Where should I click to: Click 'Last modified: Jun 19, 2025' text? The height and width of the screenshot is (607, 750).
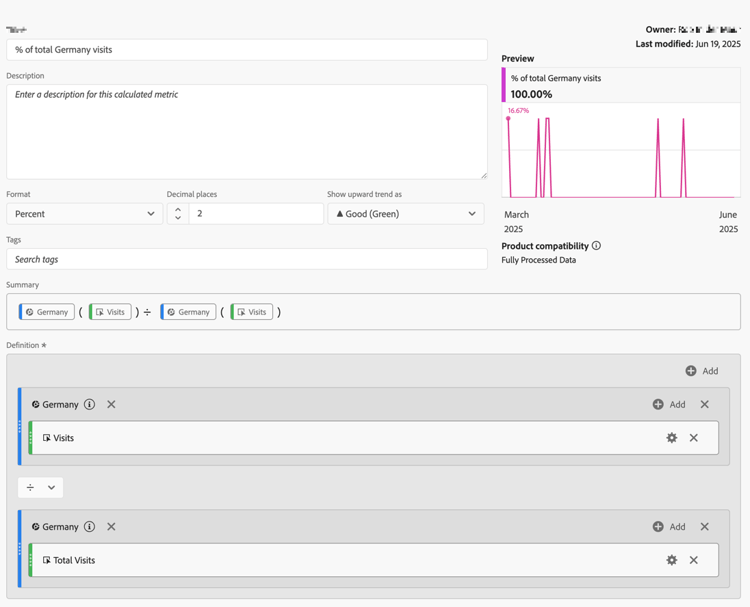pos(688,44)
